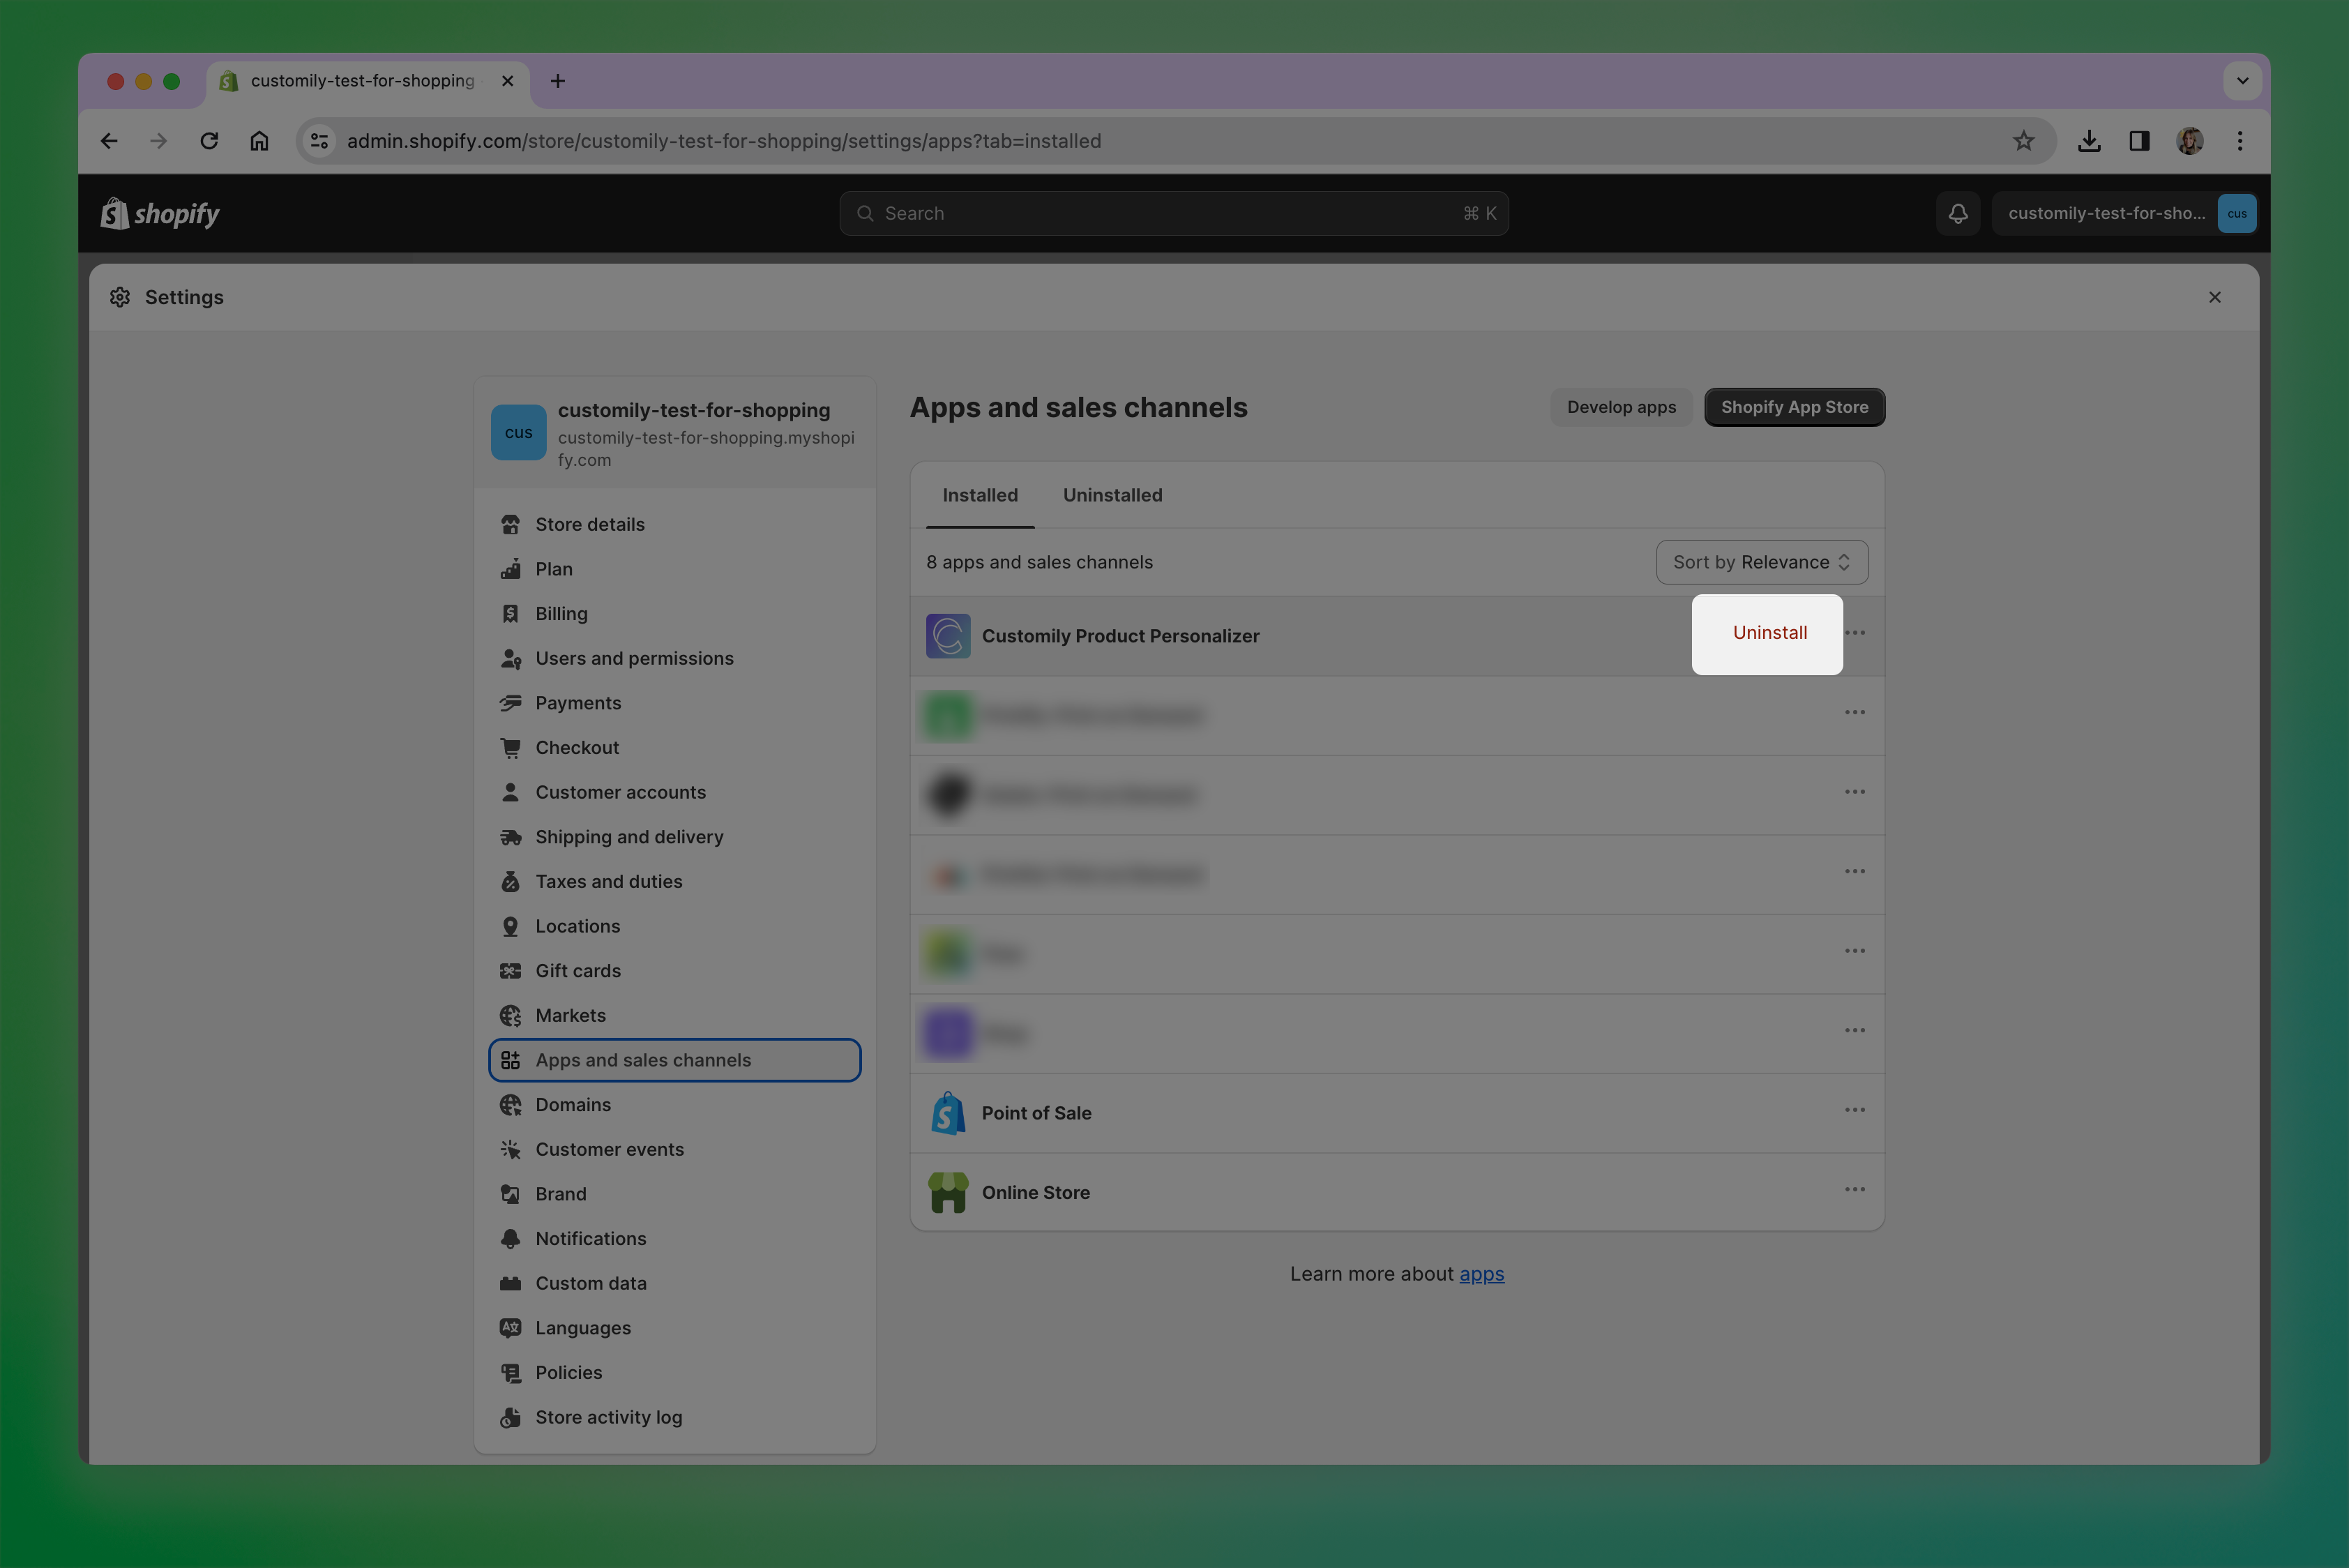Open the Shopify App Store button
This screenshot has height=1568, width=2349.
coord(1794,407)
